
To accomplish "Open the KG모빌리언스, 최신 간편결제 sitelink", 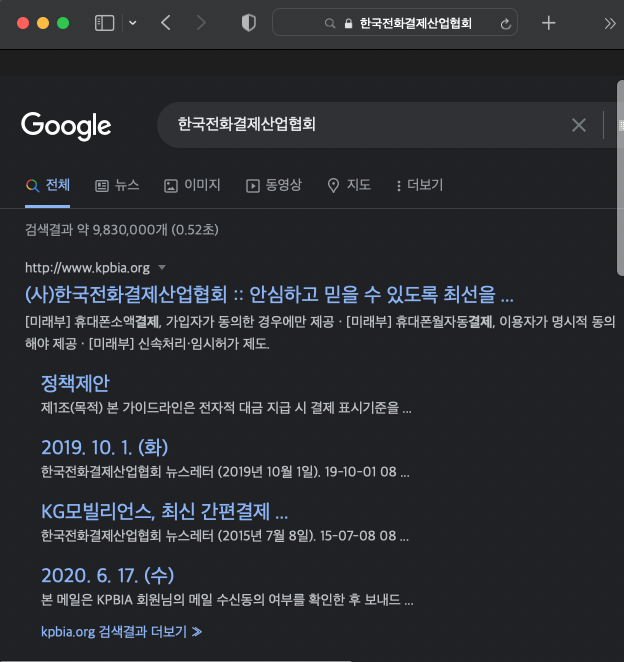I will 165,511.
